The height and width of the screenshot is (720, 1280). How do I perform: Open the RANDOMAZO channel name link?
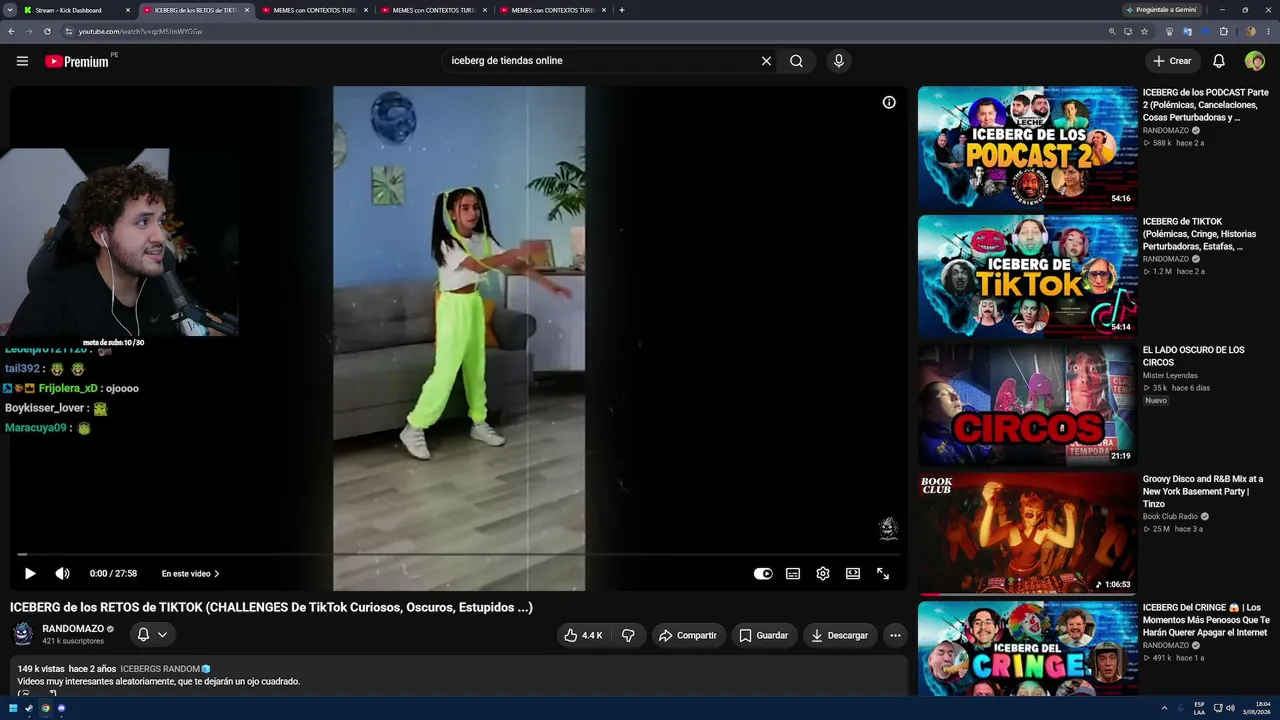coord(73,629)
